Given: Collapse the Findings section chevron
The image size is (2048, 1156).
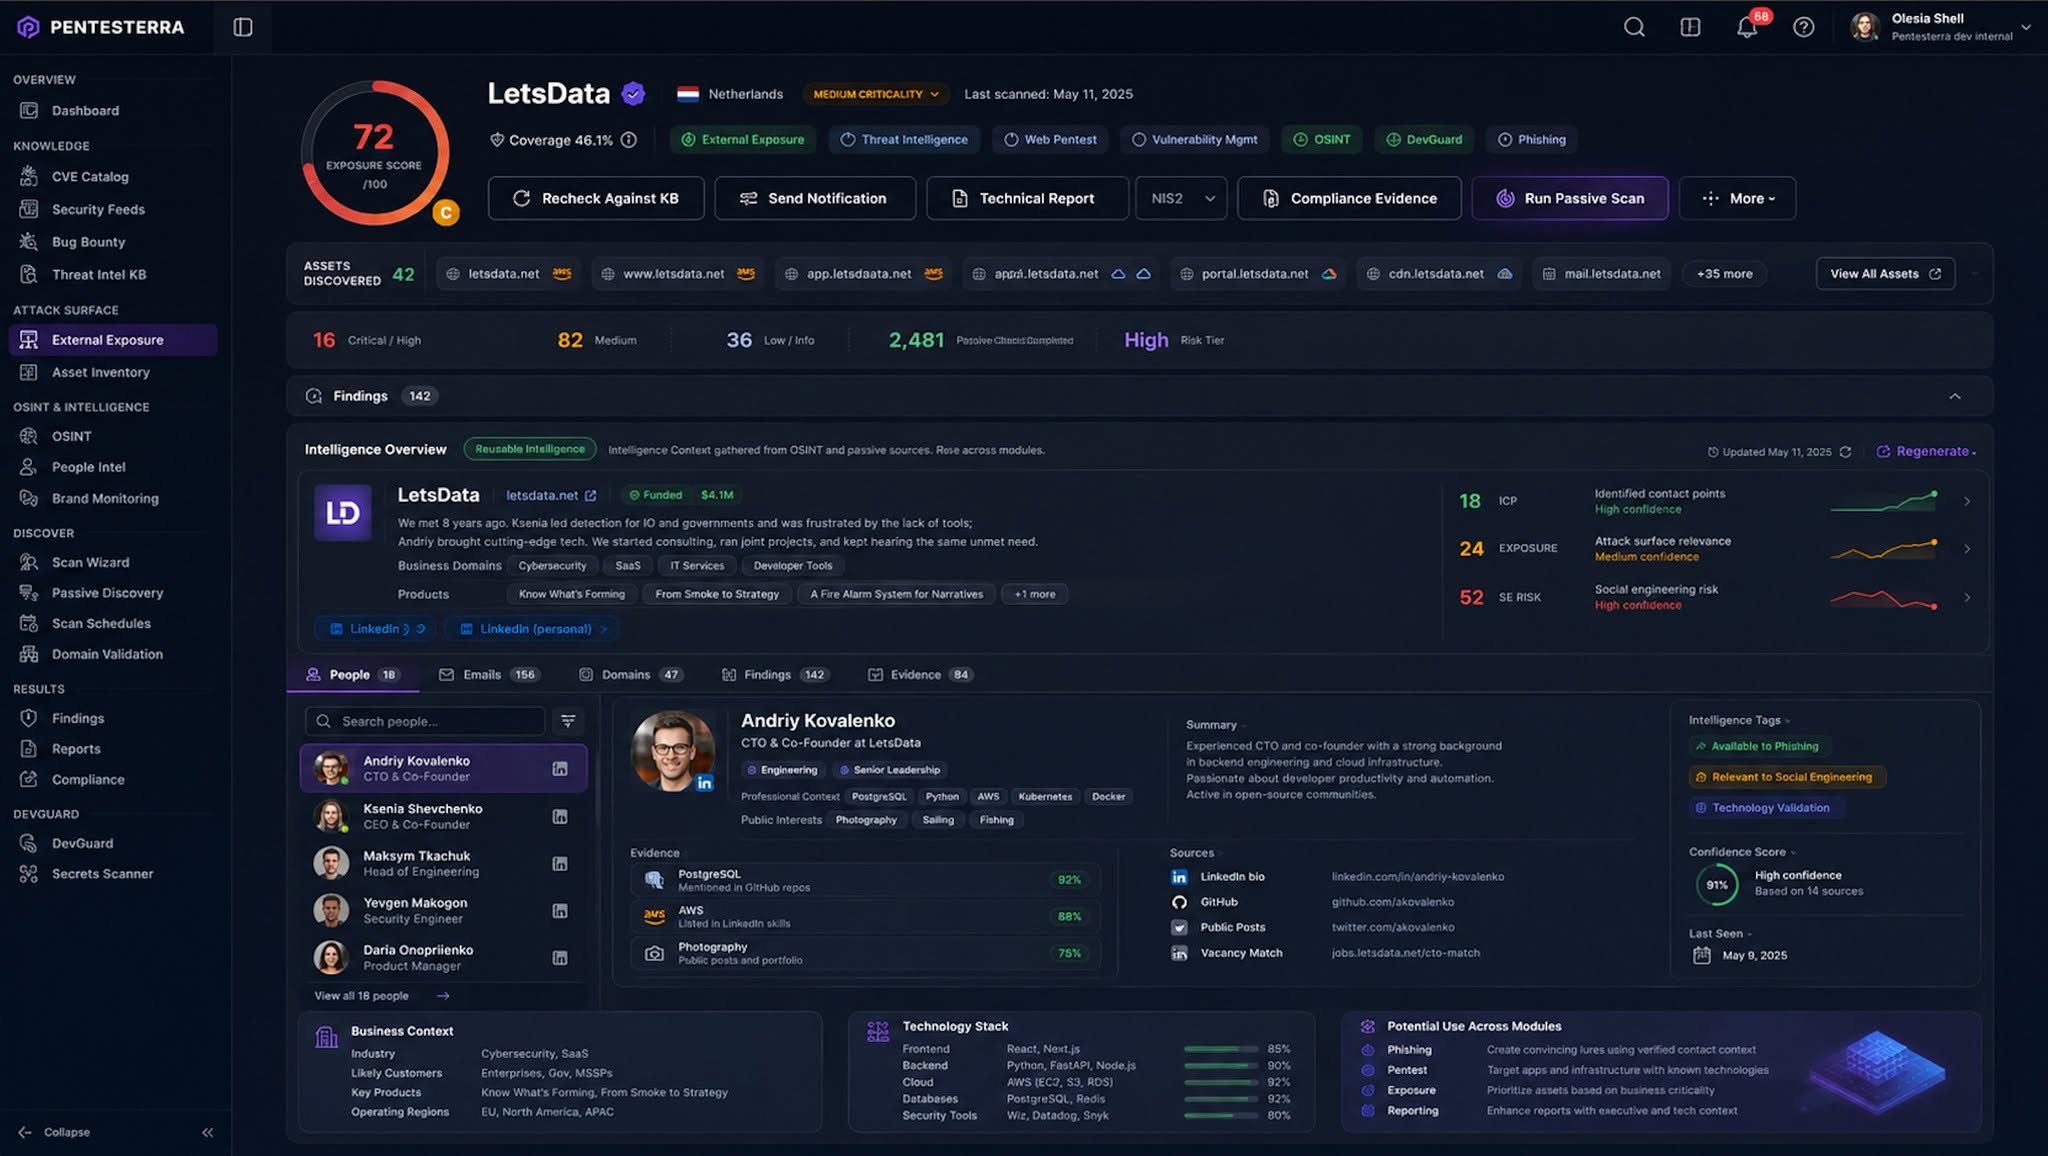Looking at the screenshot, I should (x=1954, y=397).
